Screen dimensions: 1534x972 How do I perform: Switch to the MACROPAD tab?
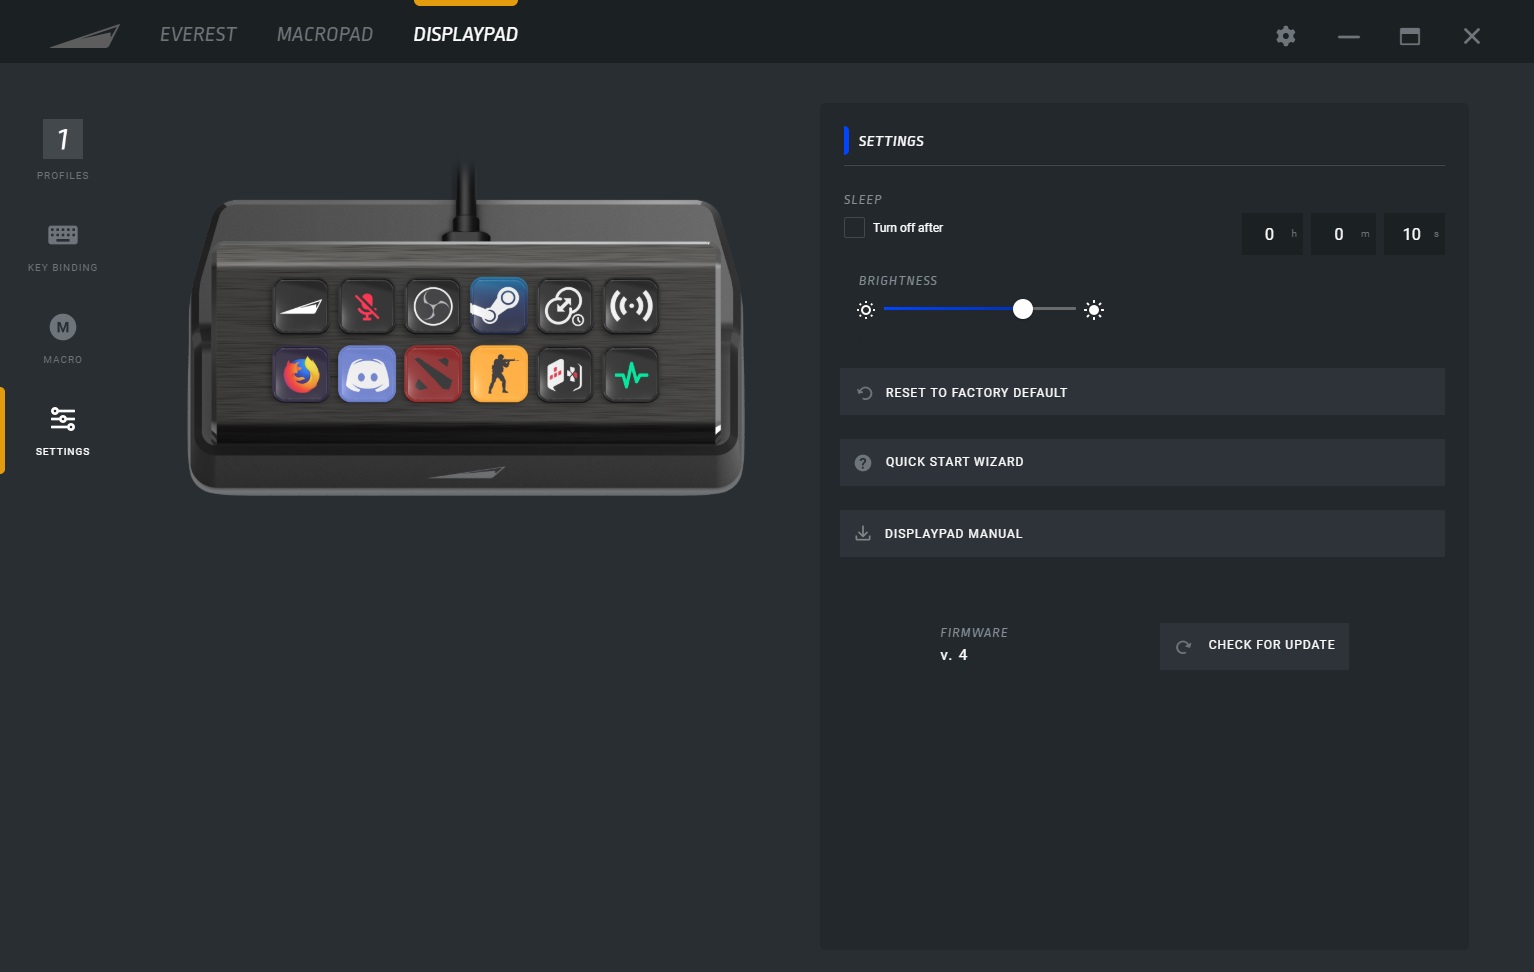click(325, 34)
